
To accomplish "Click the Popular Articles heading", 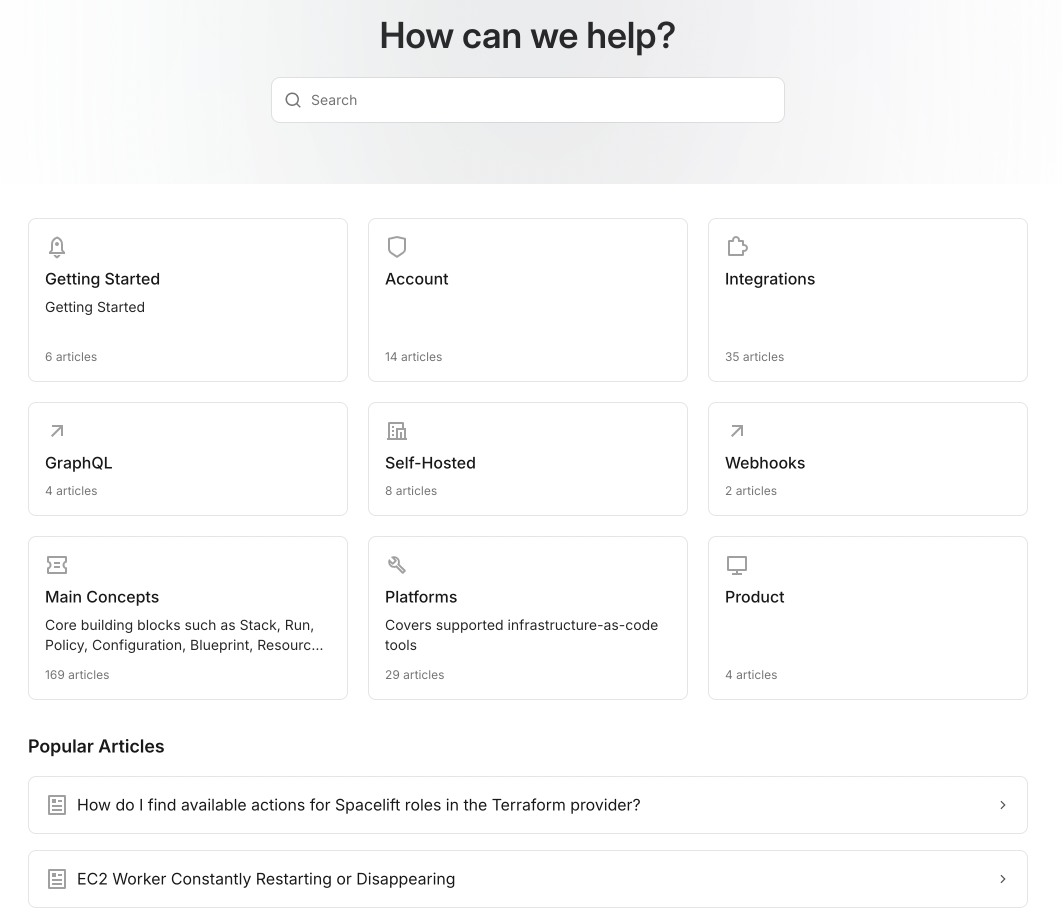I will (96, 746).
